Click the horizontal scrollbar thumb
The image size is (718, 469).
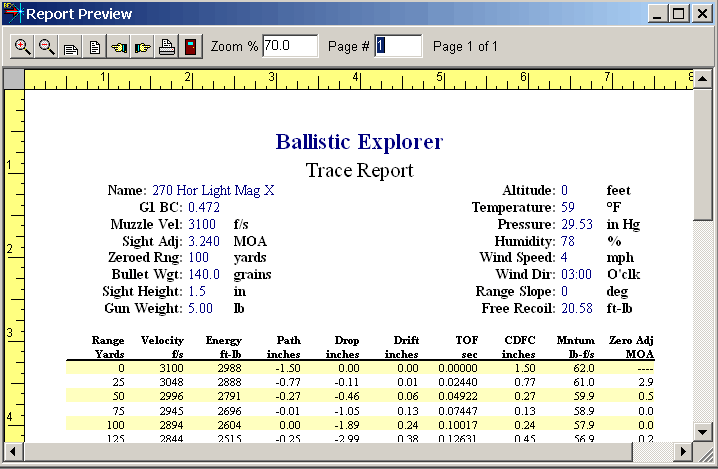[x=327, y=452]
